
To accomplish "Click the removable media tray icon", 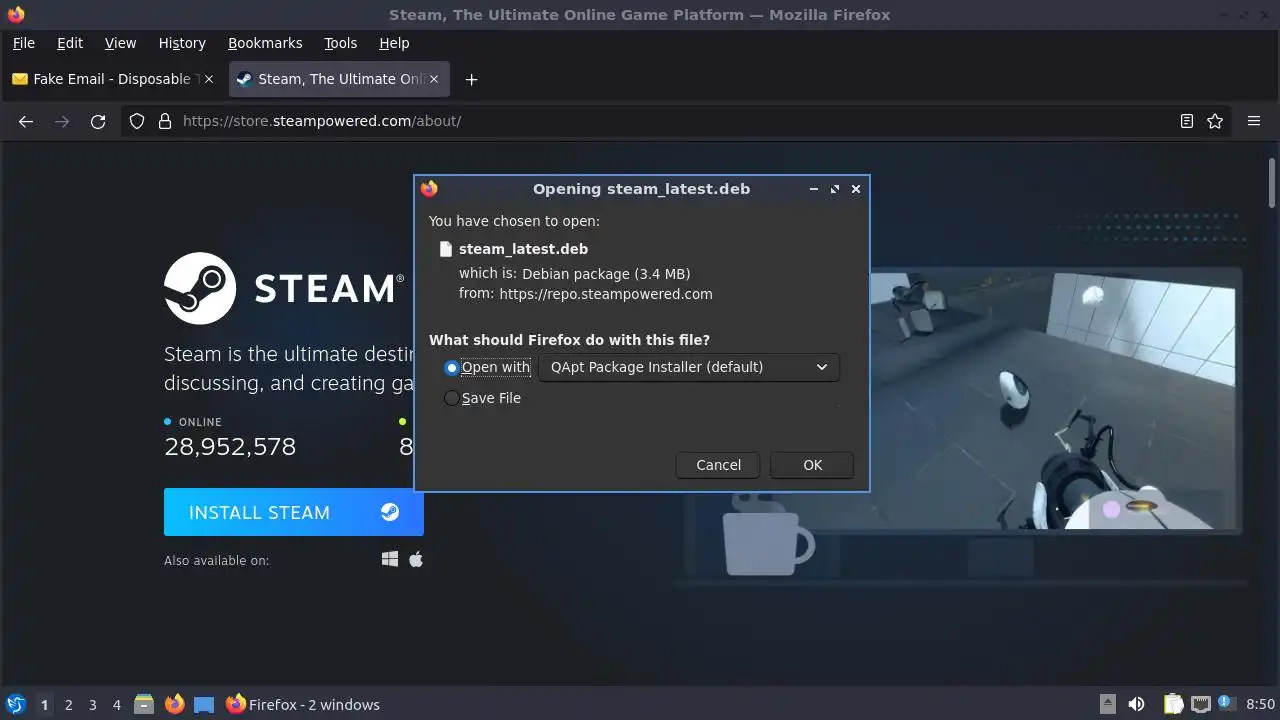I will (1107, 704).
